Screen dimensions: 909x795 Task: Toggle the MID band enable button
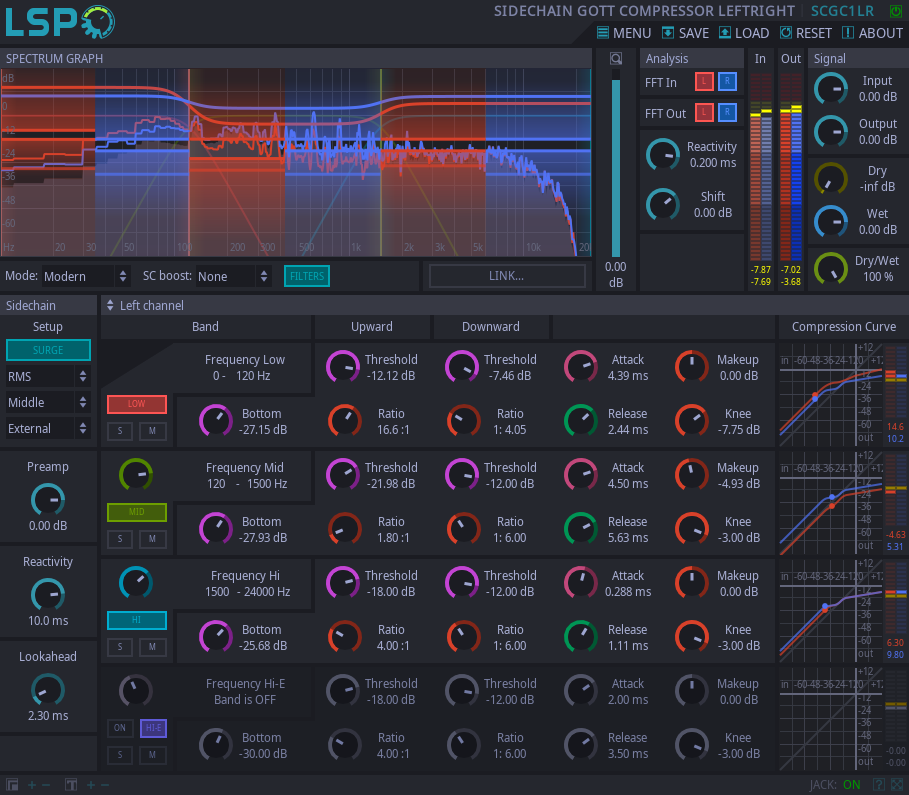(137, 512)
